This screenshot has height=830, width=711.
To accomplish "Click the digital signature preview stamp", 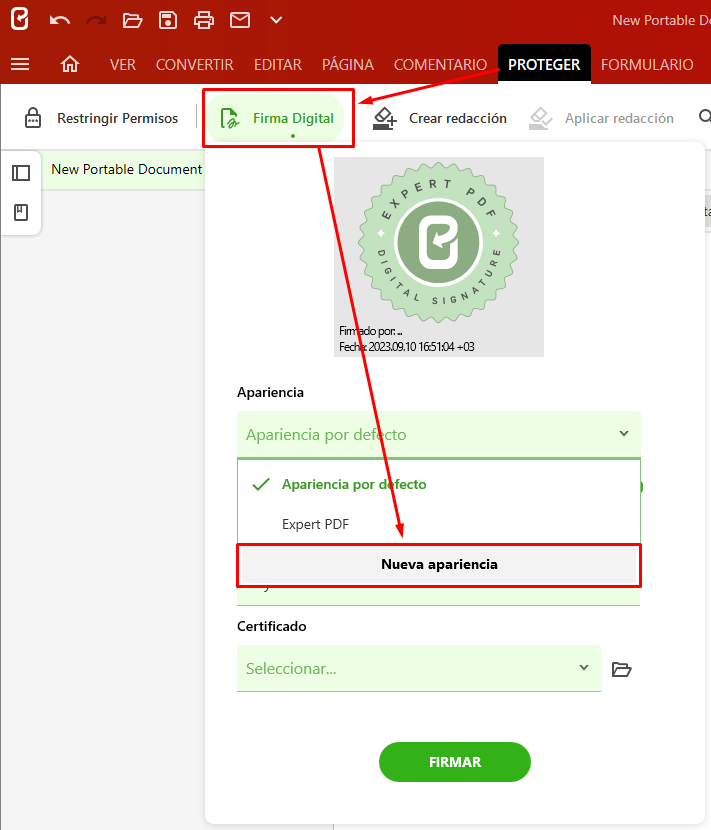I will point(438,257).
